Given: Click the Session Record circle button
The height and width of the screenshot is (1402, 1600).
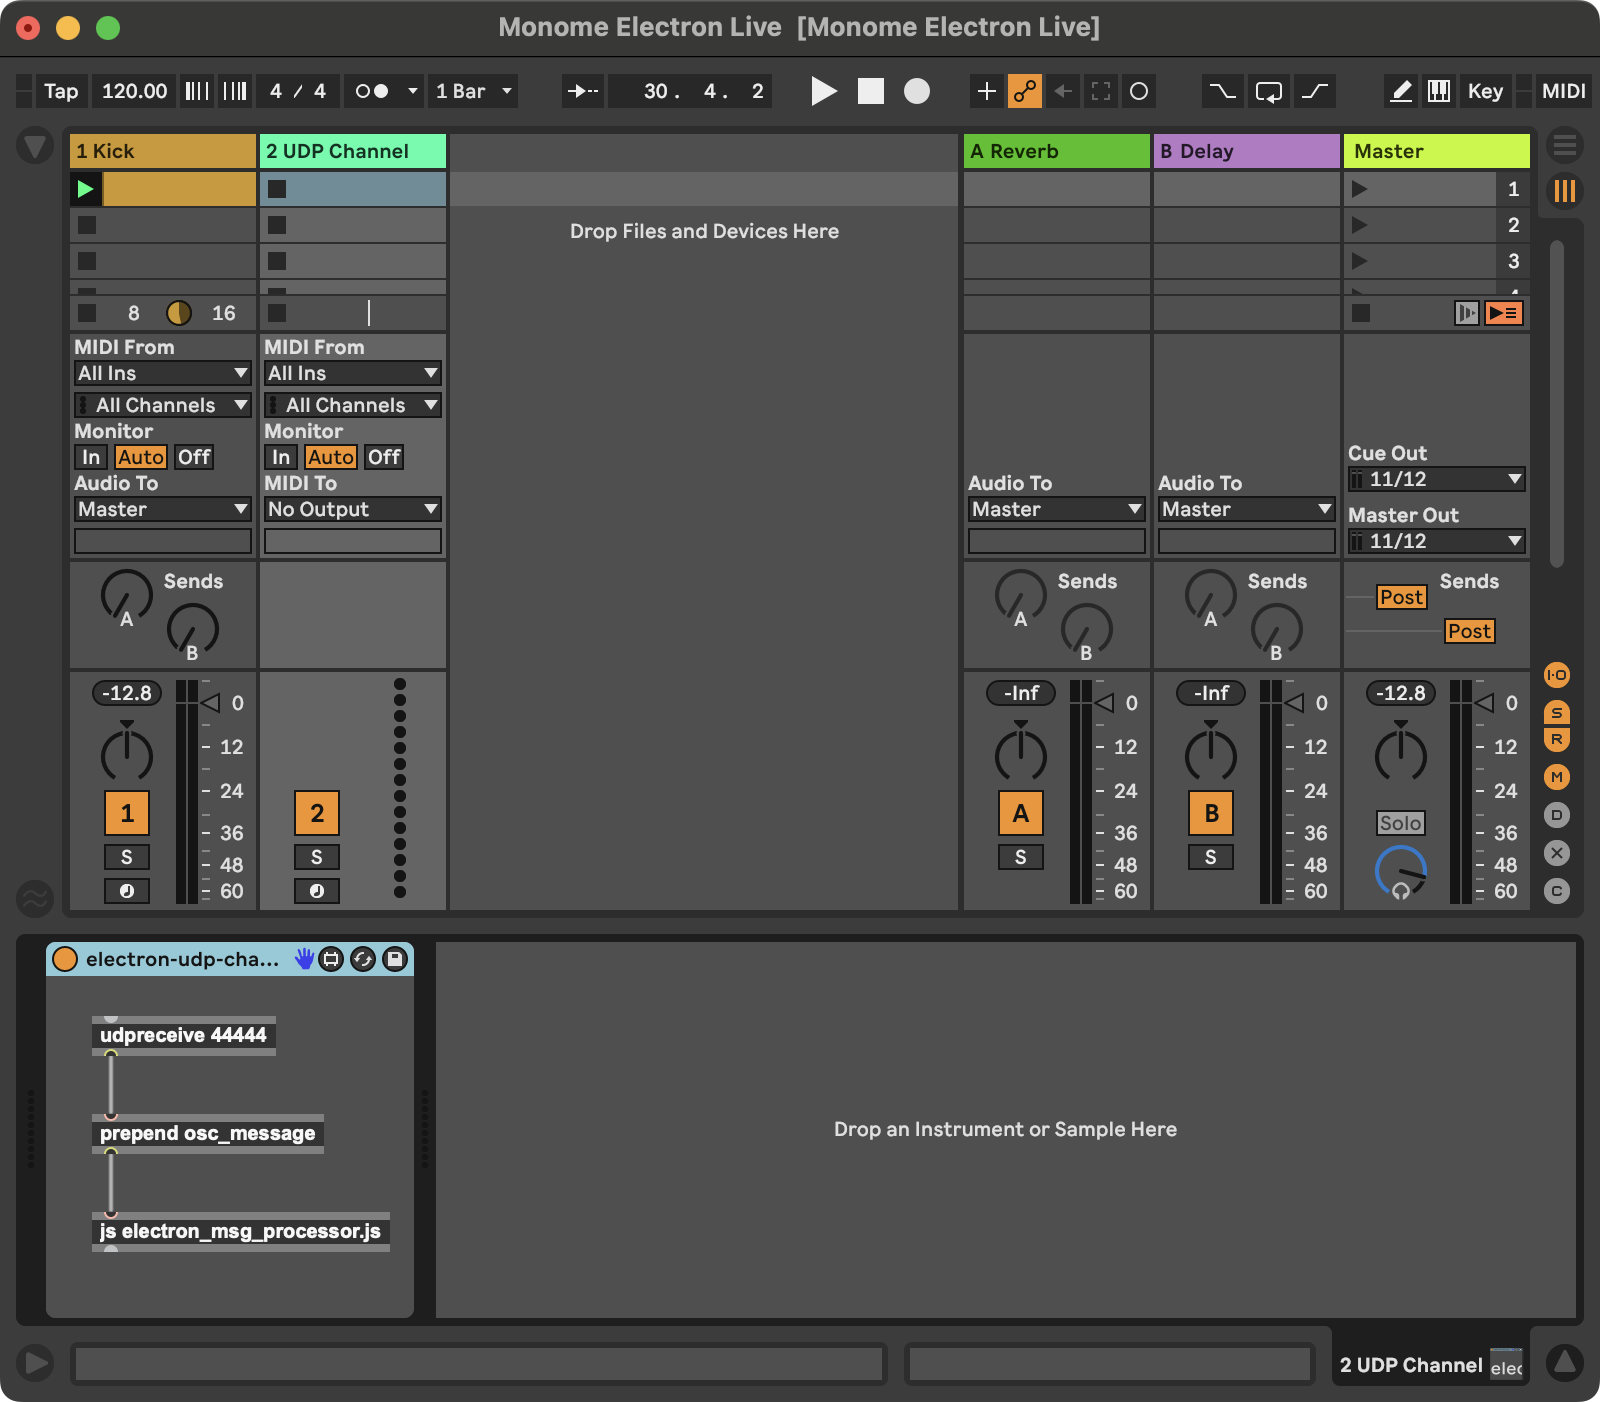Looking at the screenshot, I should click(1139, 91).
